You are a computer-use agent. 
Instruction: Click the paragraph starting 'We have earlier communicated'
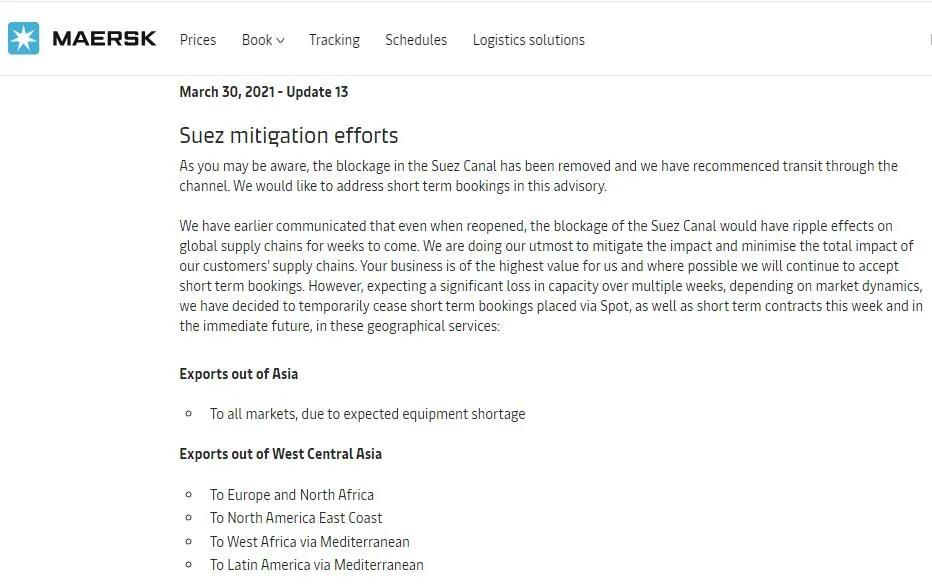point(550,276)
